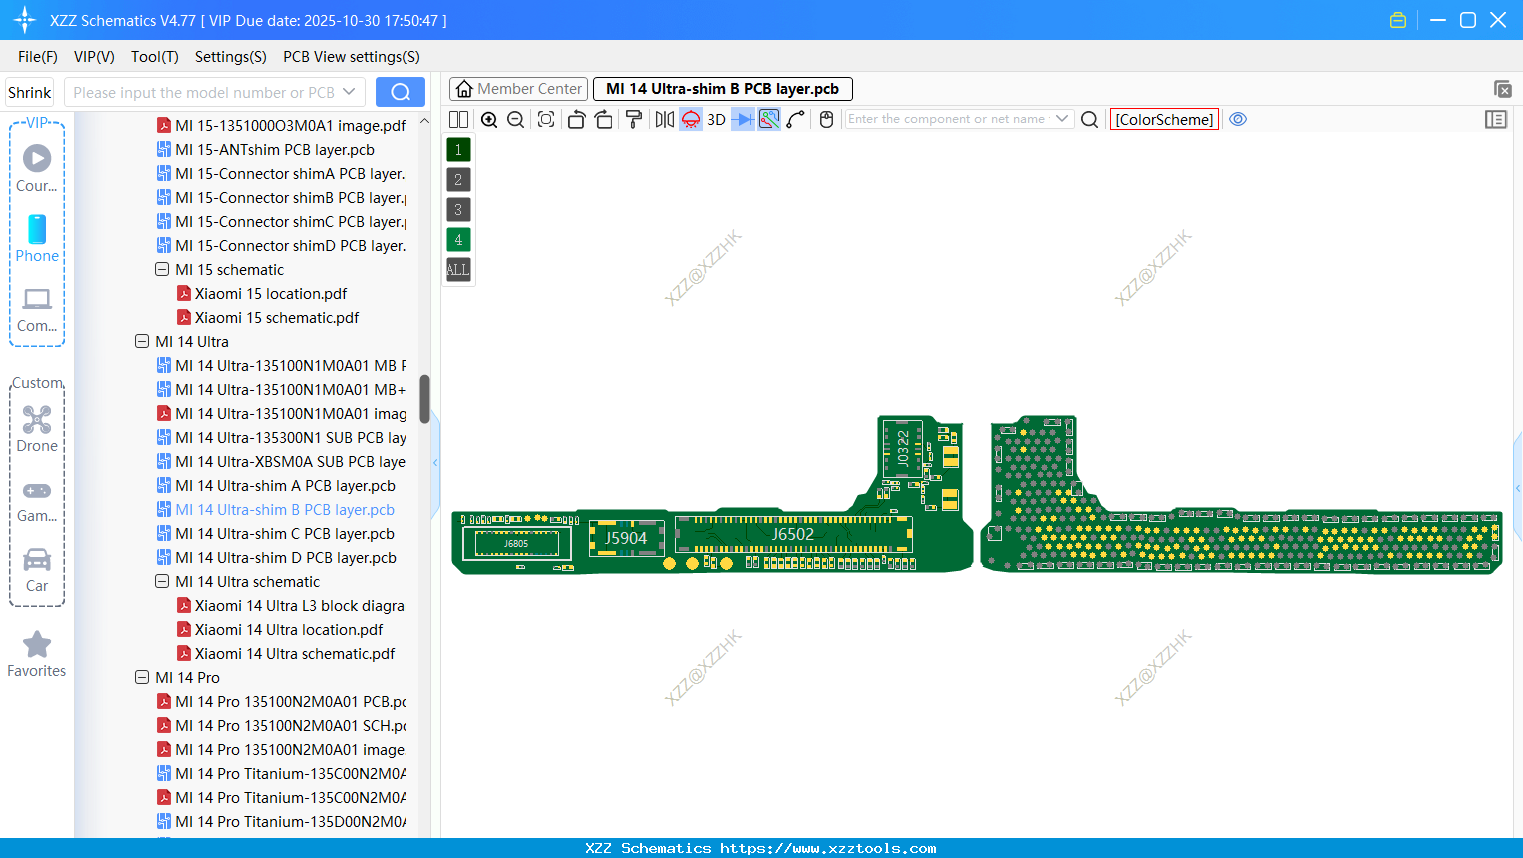Open the ColorScheme selector

pyautogui.click(x=1164, y=119)
